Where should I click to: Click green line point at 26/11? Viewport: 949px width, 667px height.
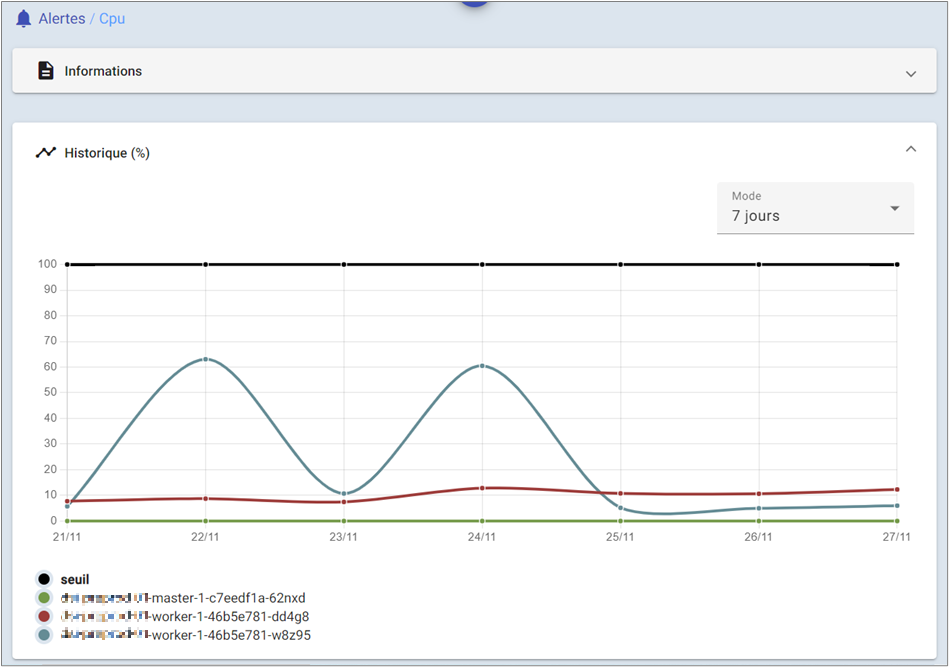(758, 521)
